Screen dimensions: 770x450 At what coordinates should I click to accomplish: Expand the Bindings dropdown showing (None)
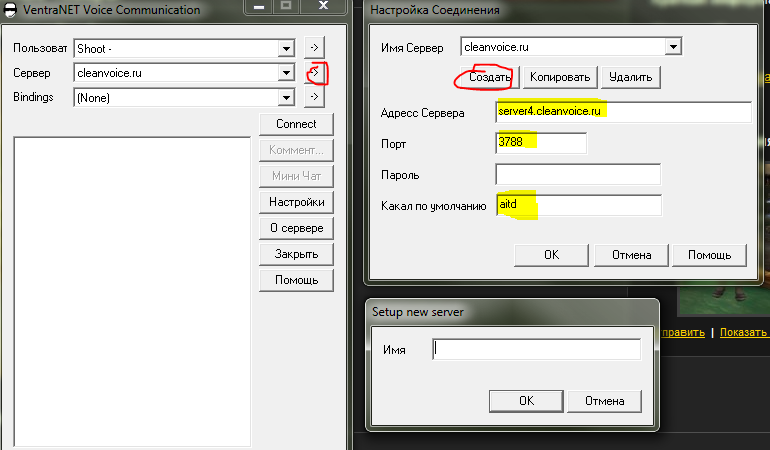click(x=286, y=97)
